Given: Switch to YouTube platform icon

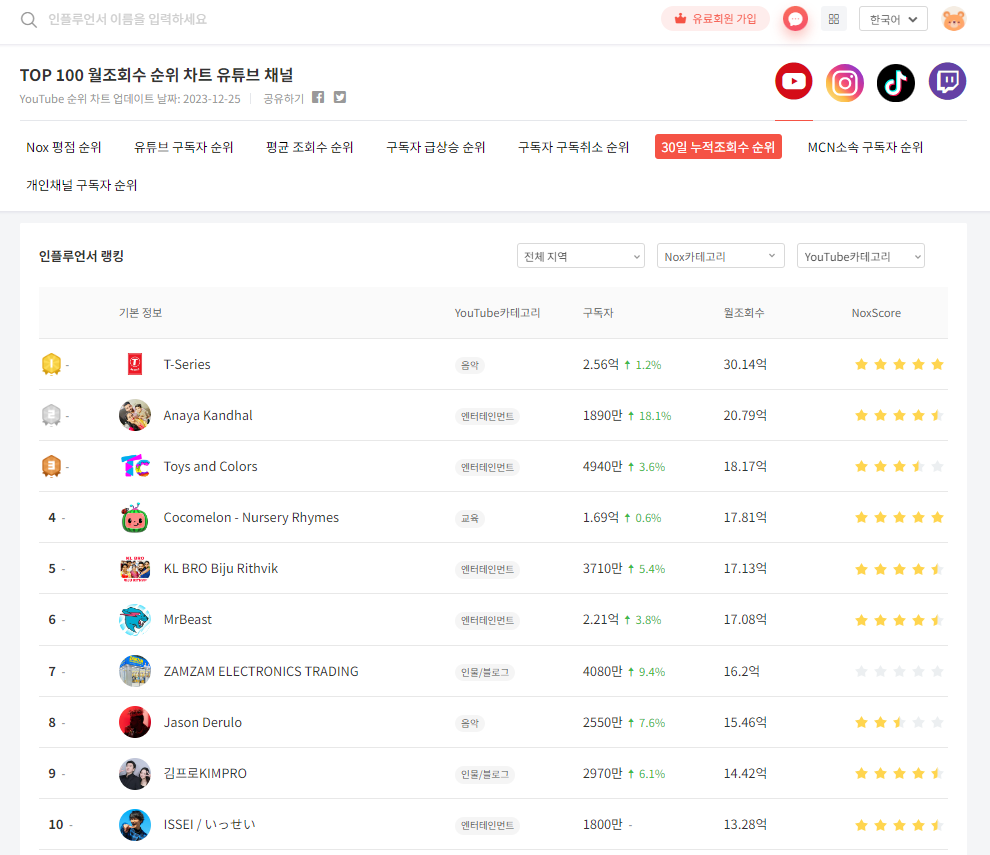Looking at the screenshot, I should 794,81.
